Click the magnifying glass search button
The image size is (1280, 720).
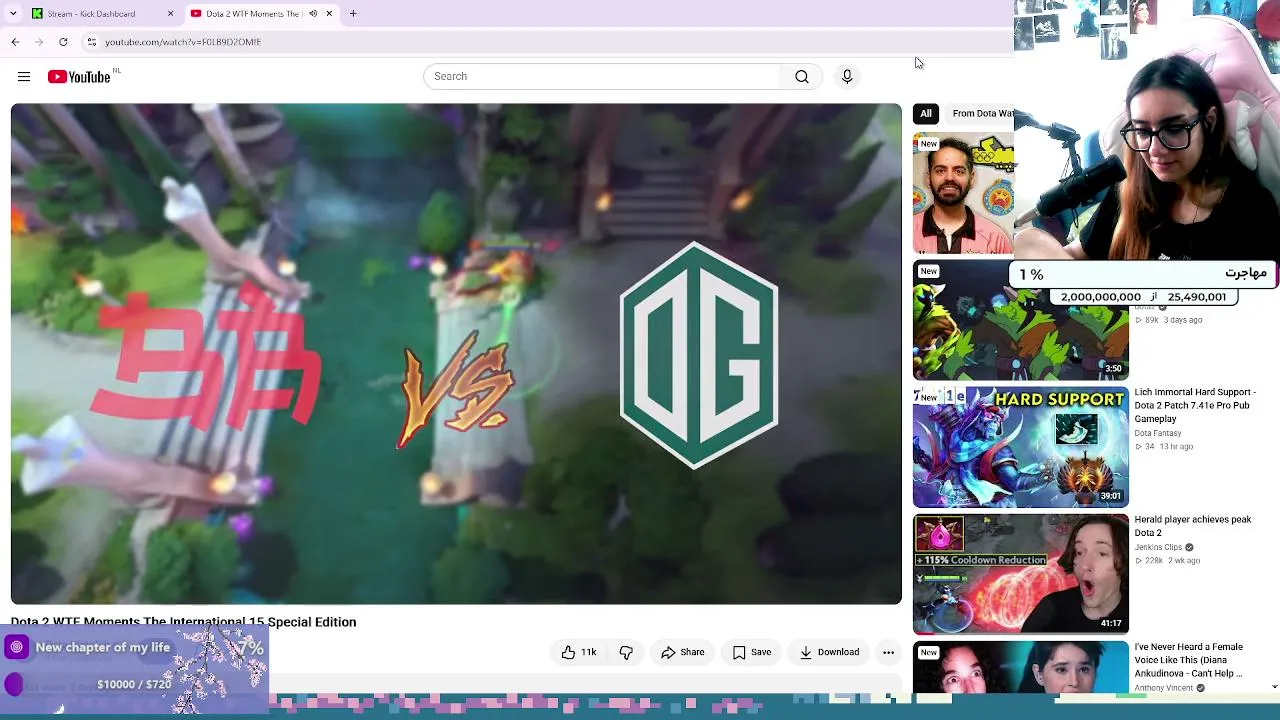[802, 77]
